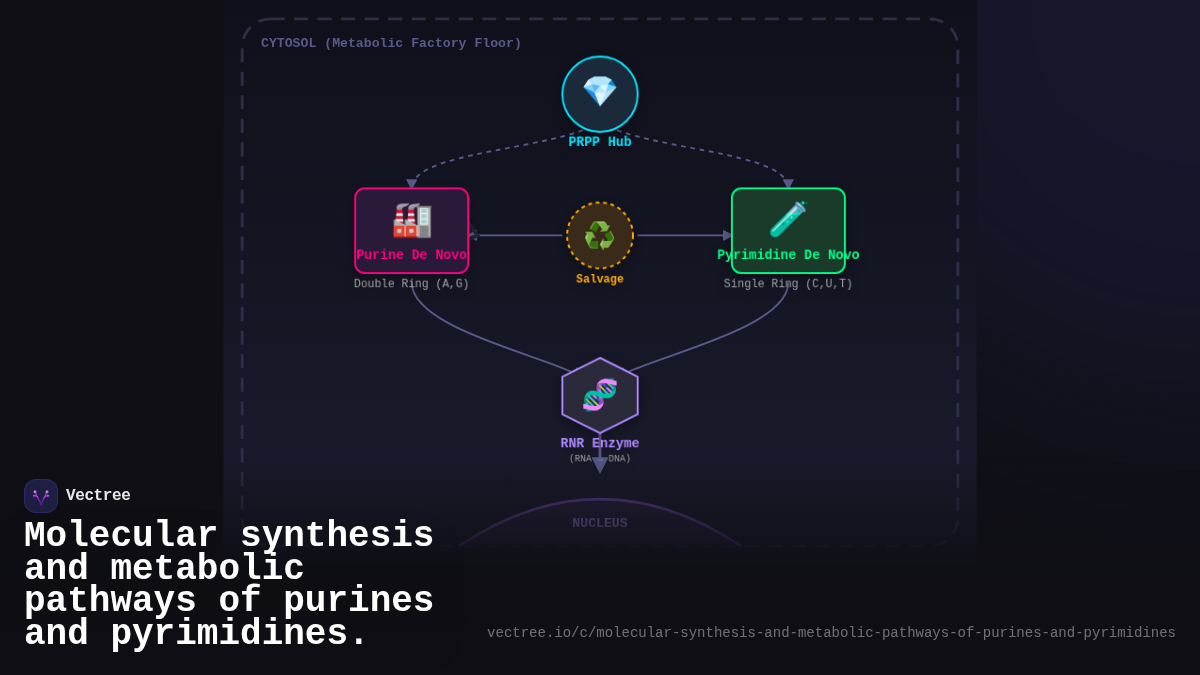Select the NUCLEUS section label

[x=599, y=522]
